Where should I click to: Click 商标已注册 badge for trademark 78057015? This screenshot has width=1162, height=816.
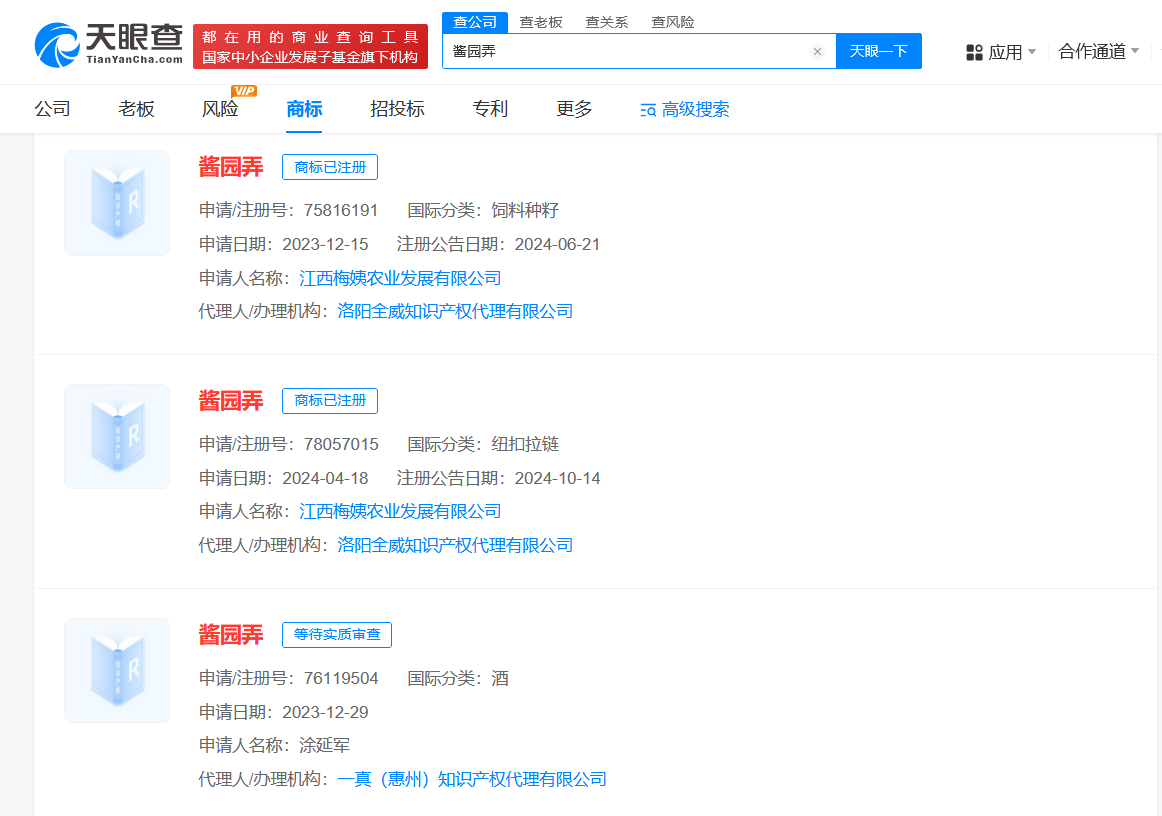[x=330, y=400]
